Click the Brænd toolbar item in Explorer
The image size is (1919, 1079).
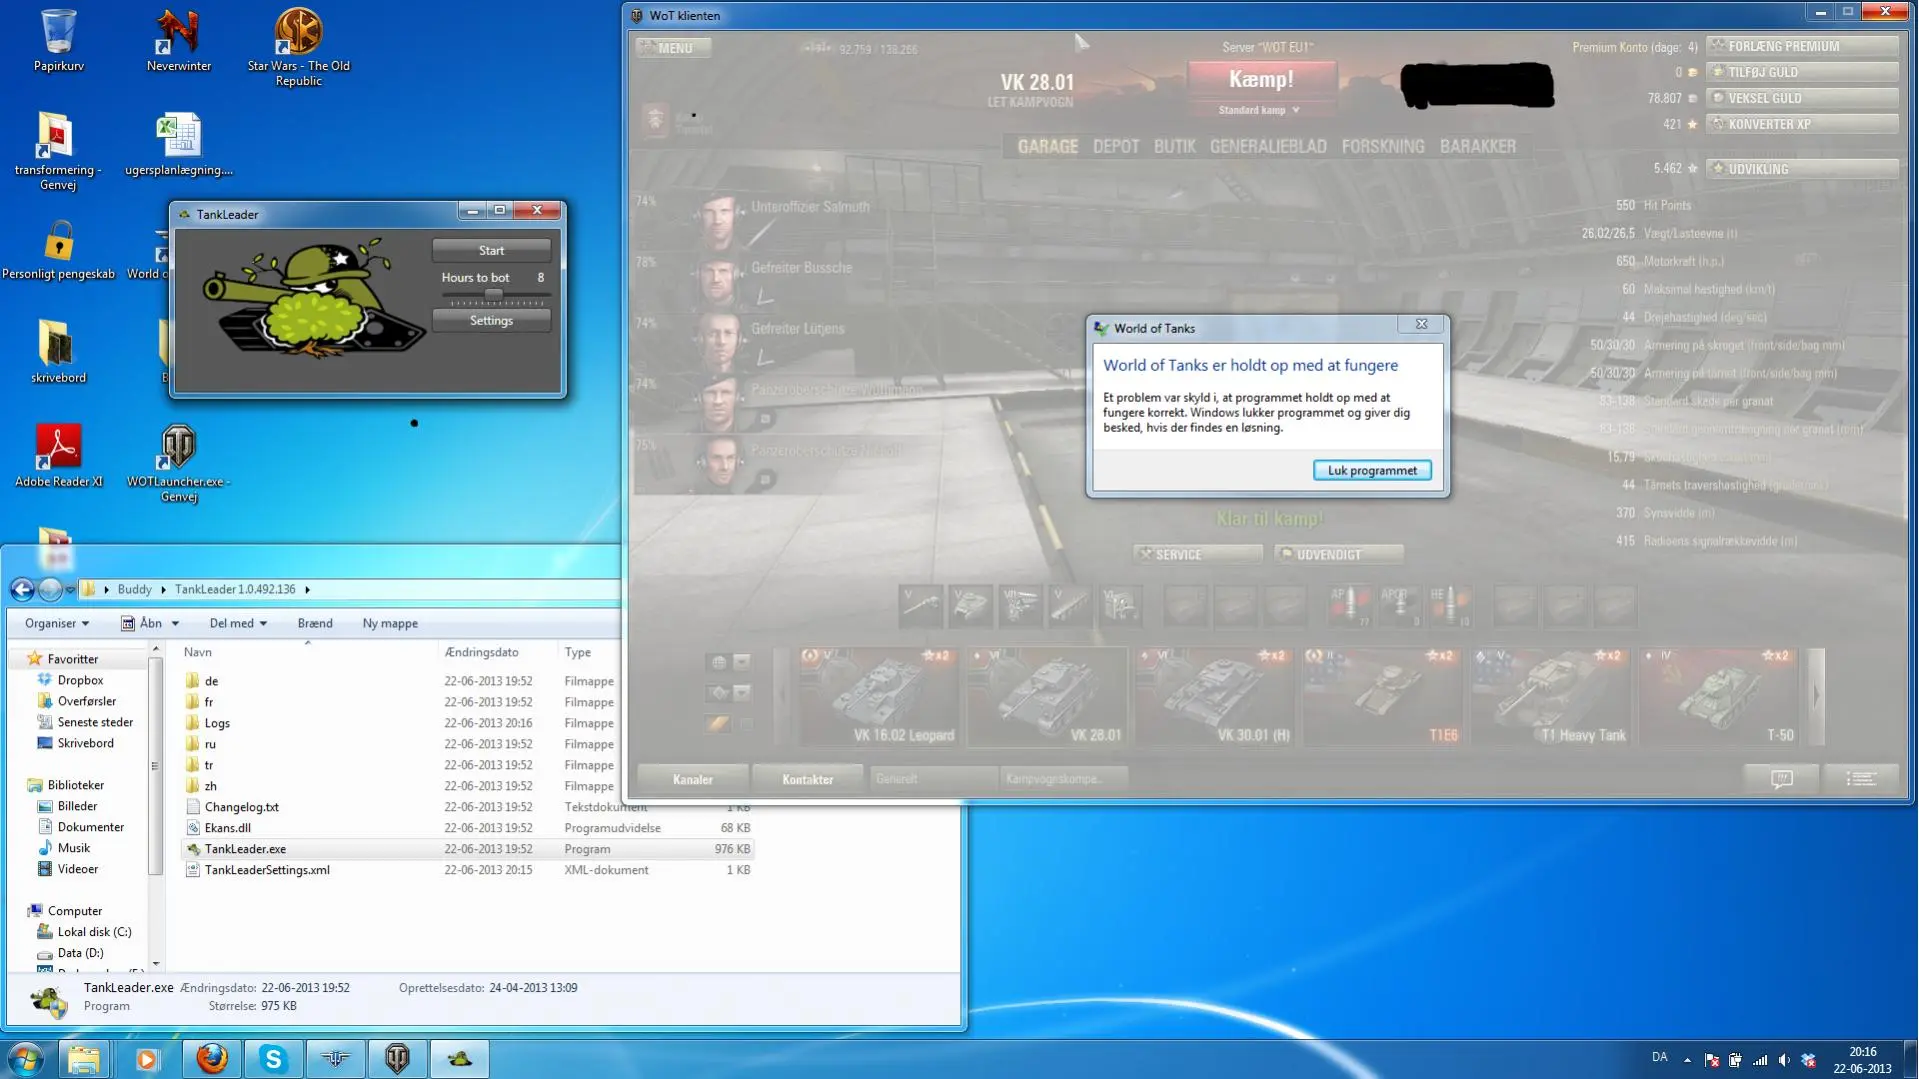click(315, 623)
